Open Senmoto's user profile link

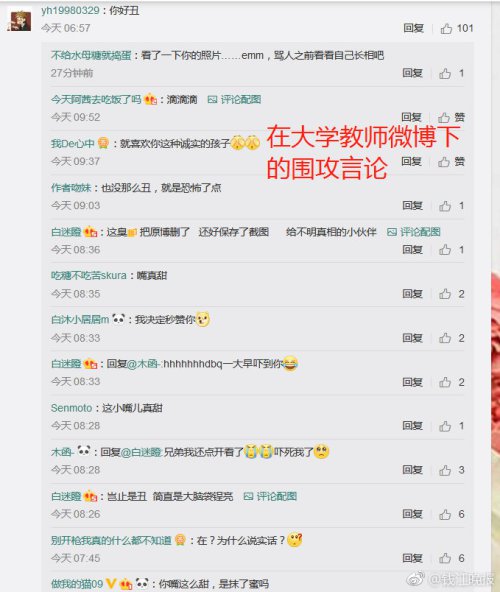pyautogui.click(x=71, y=408)
